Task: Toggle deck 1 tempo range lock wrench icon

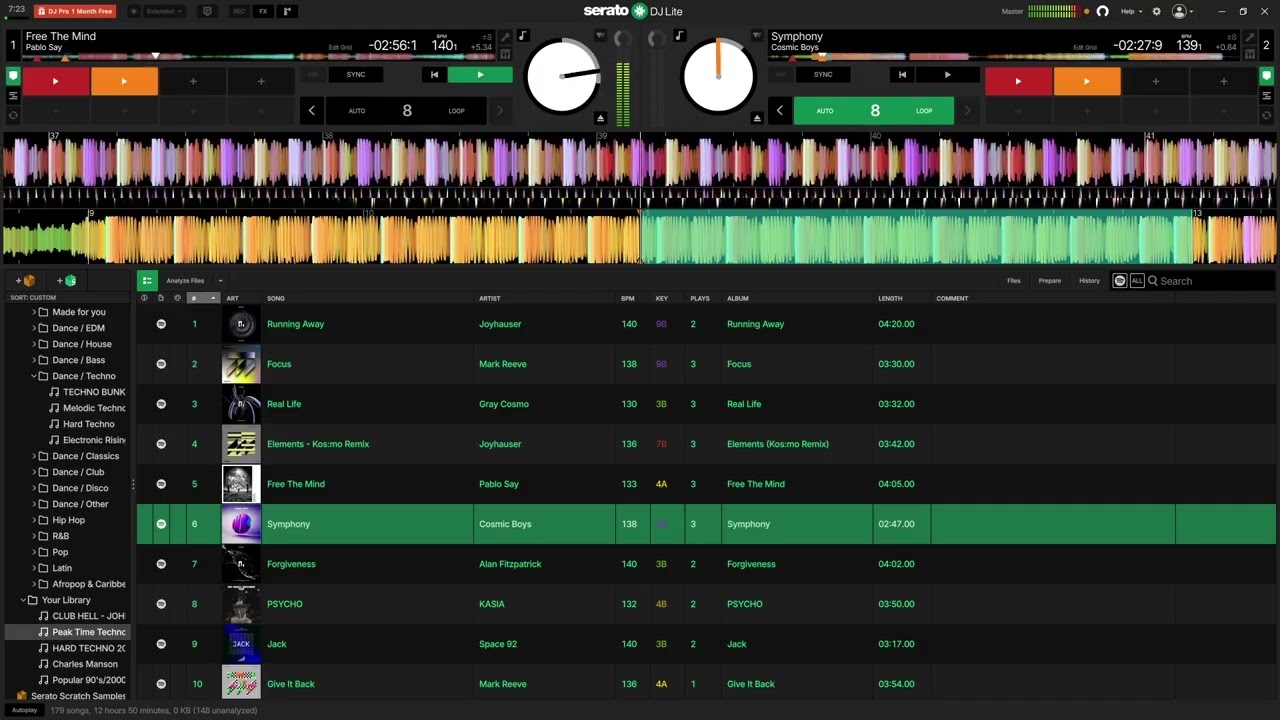Action: click(505, 37)
